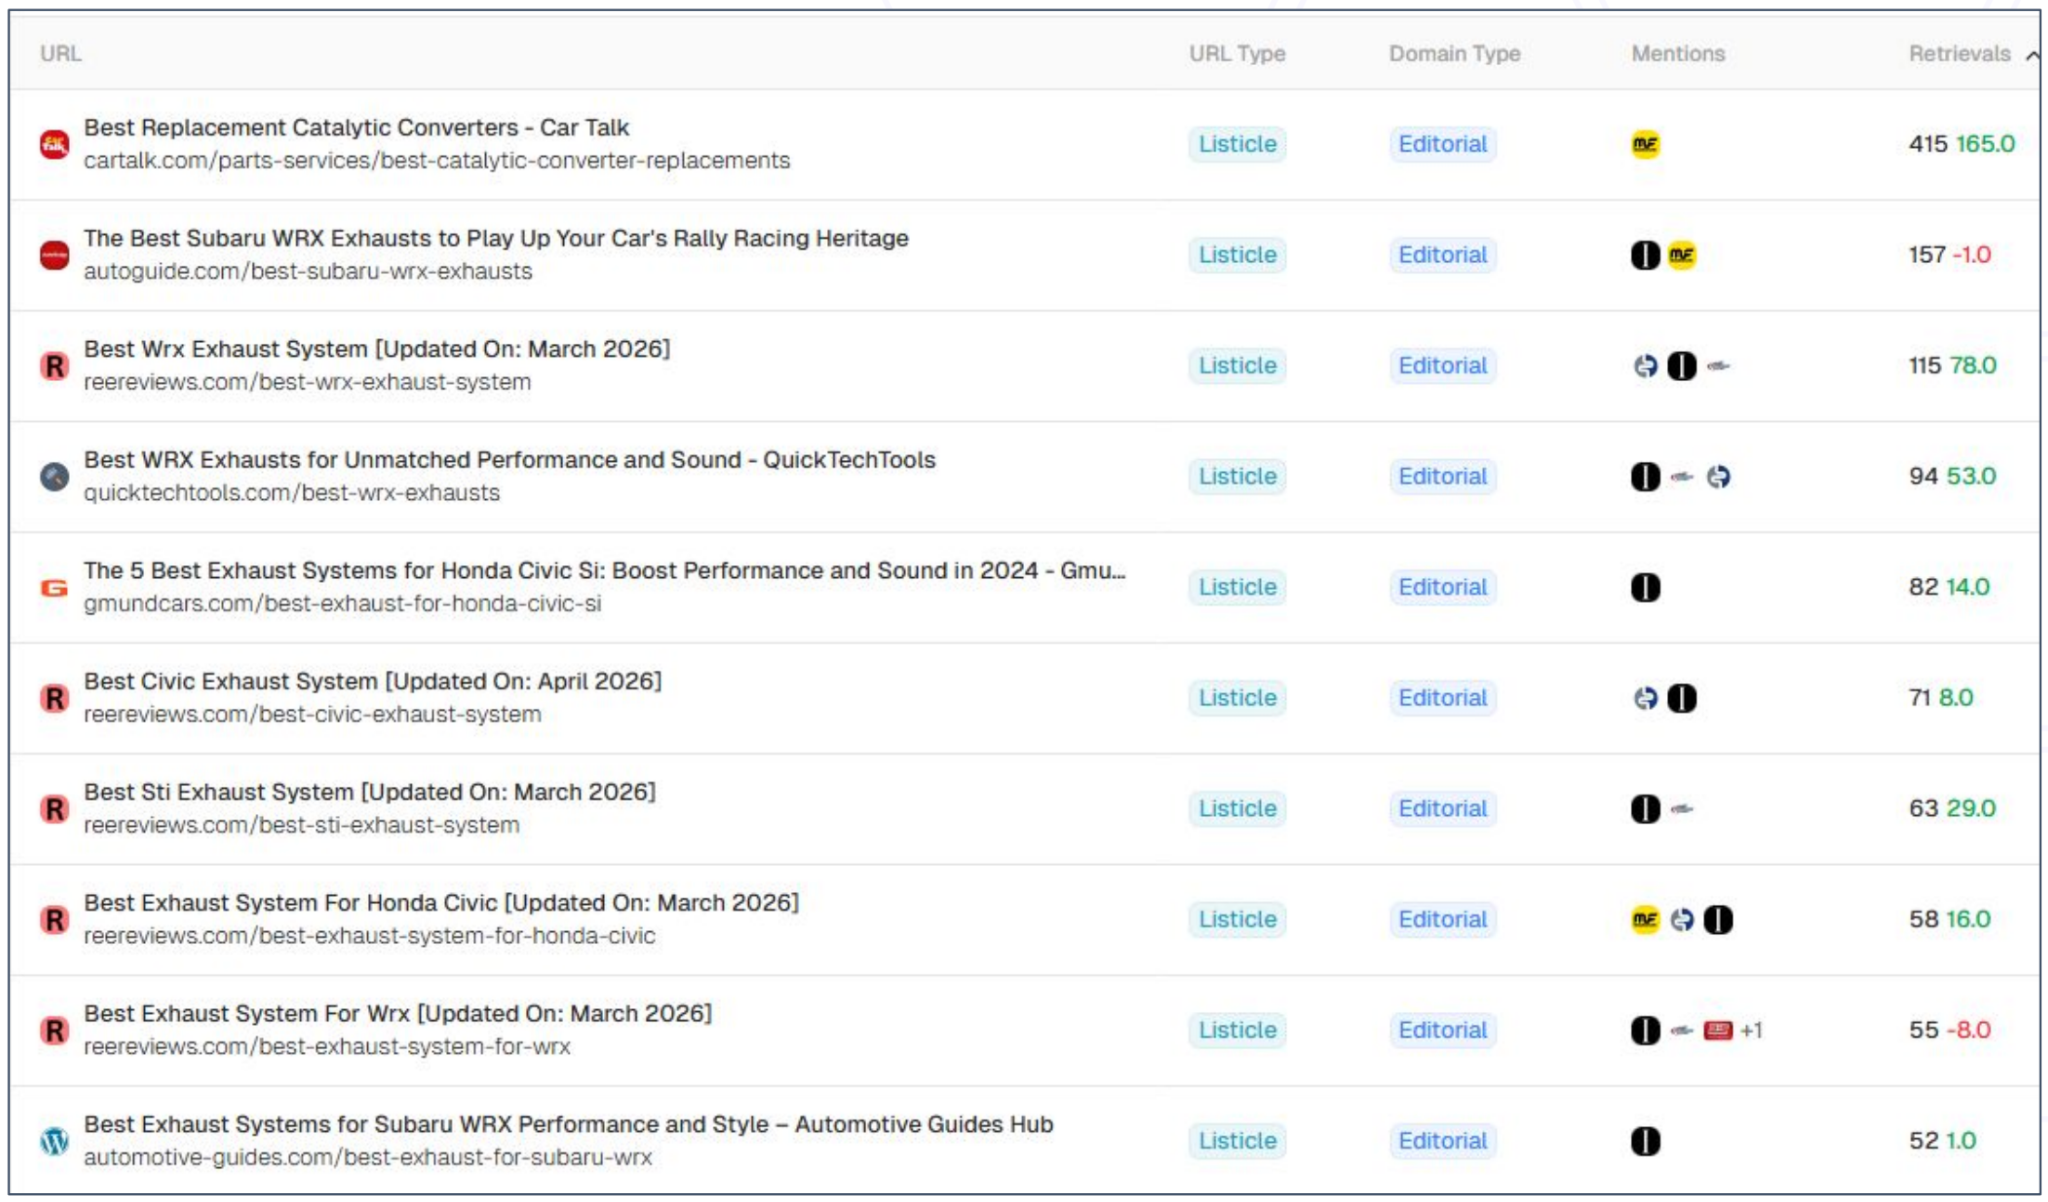Click the QuickTechTools grey favicon
Viewport: 2048px width, 1202px height.
(x=54, y=477)
